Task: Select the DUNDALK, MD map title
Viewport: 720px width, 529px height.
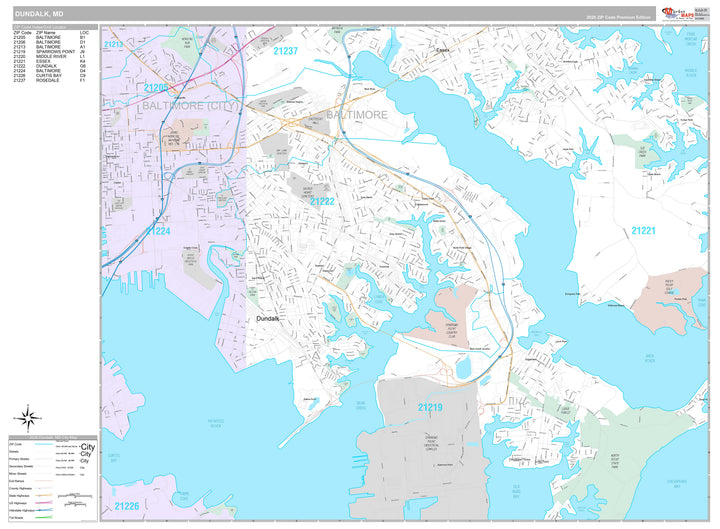Action: click(x=39, y=14)
